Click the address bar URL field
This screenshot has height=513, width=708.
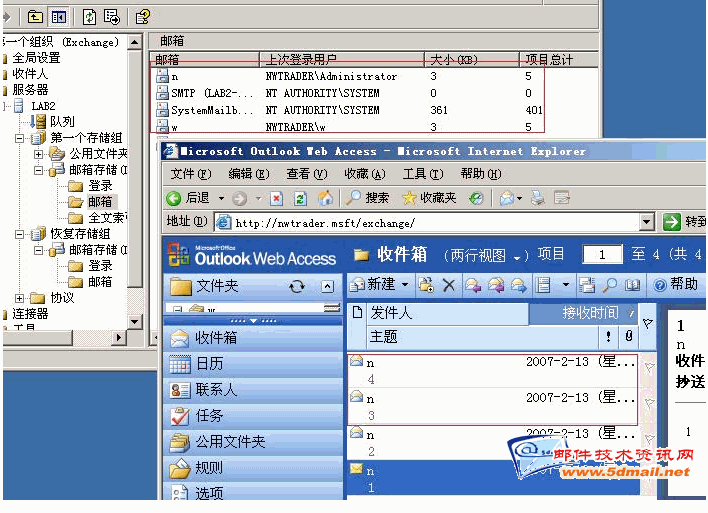(430, 222)
